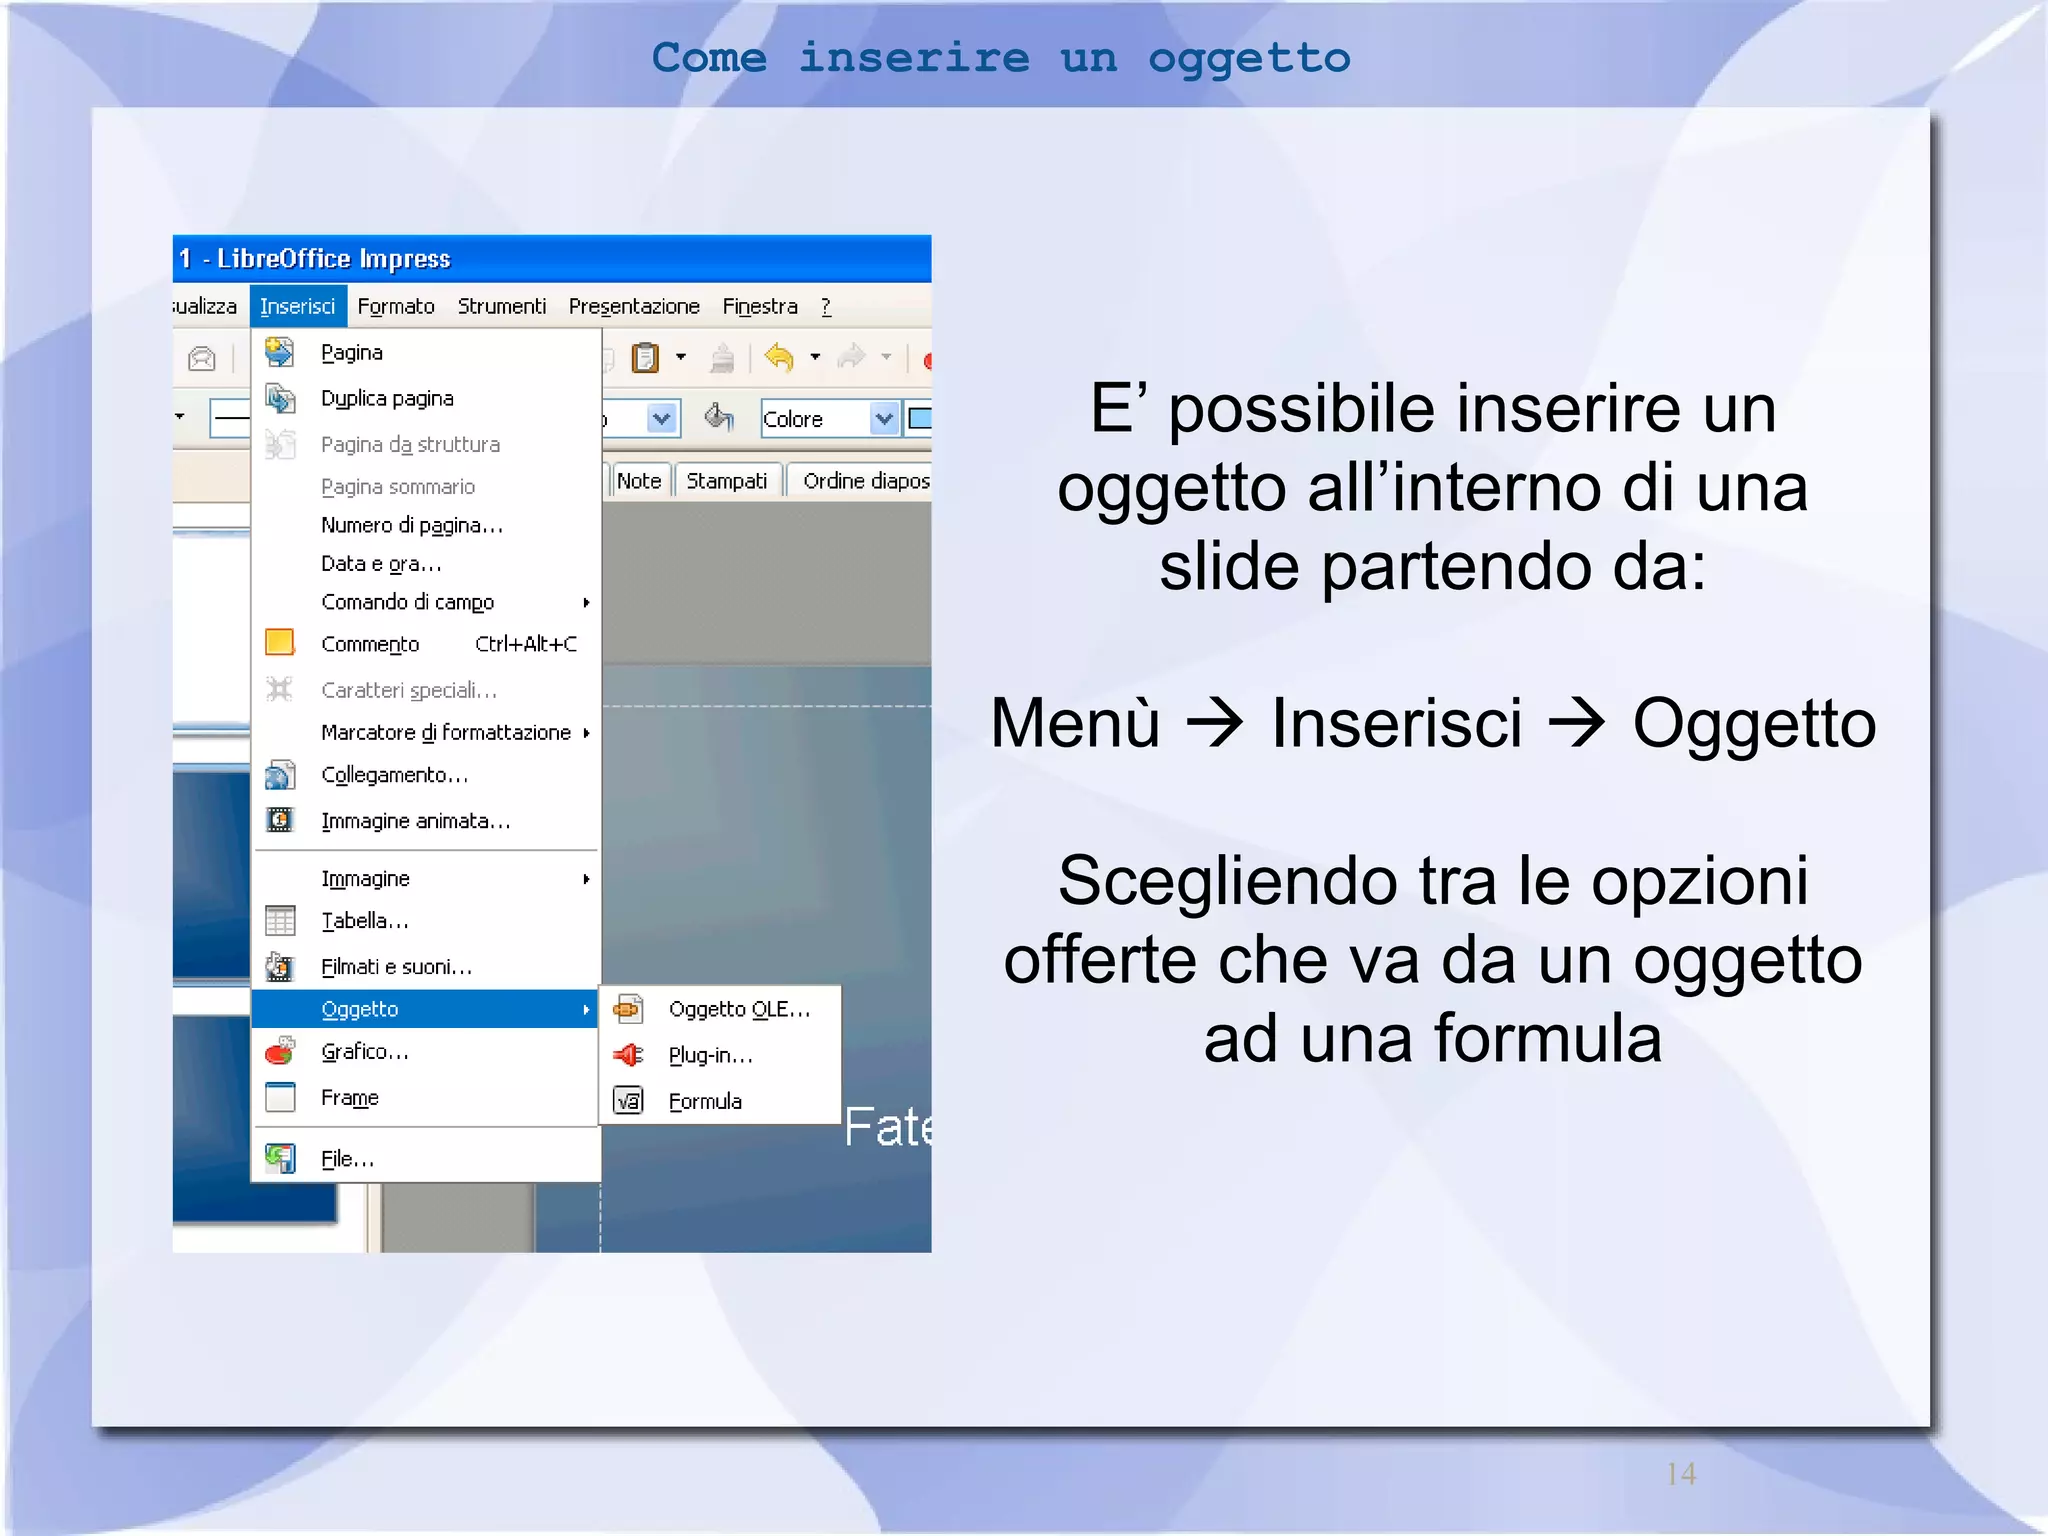Click the File insert icon
The width and height of the screenshot is (2048, 1536).
coord(279,1159)
